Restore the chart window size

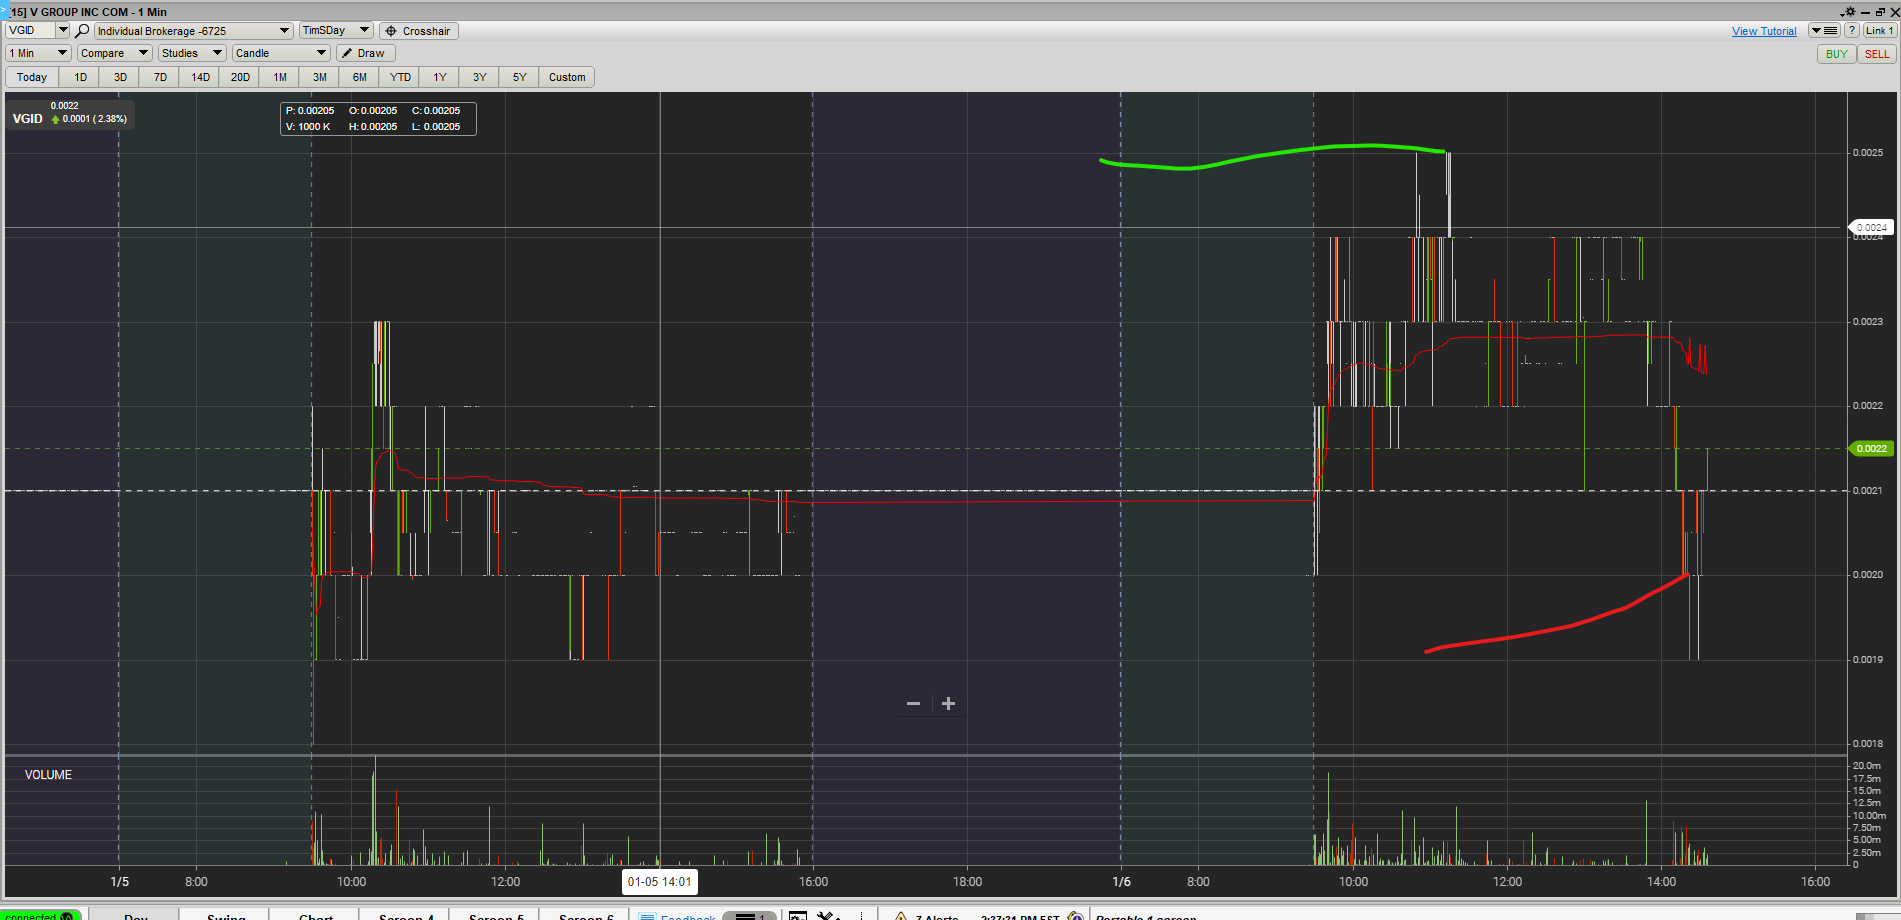tap(1880, 12)
